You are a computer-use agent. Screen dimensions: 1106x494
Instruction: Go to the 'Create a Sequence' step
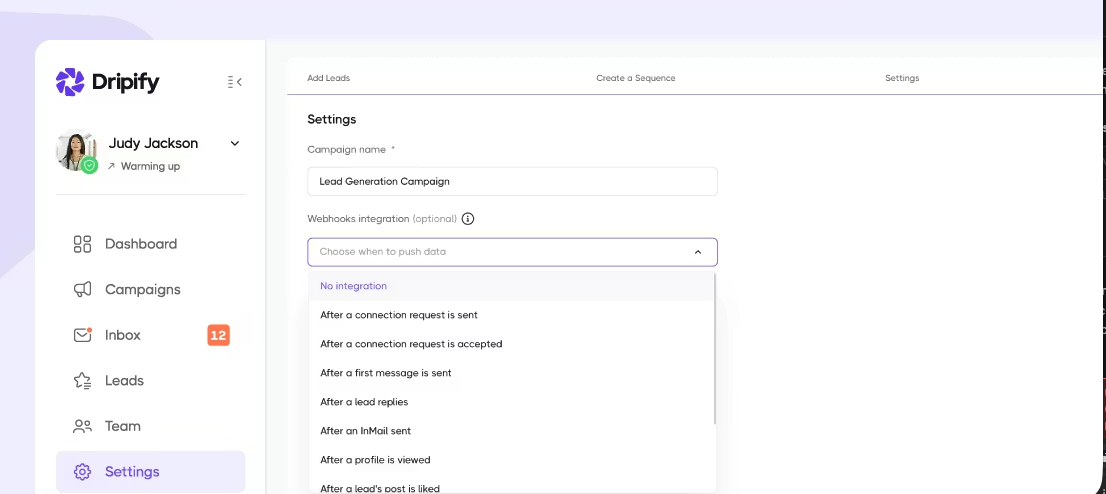635,78
